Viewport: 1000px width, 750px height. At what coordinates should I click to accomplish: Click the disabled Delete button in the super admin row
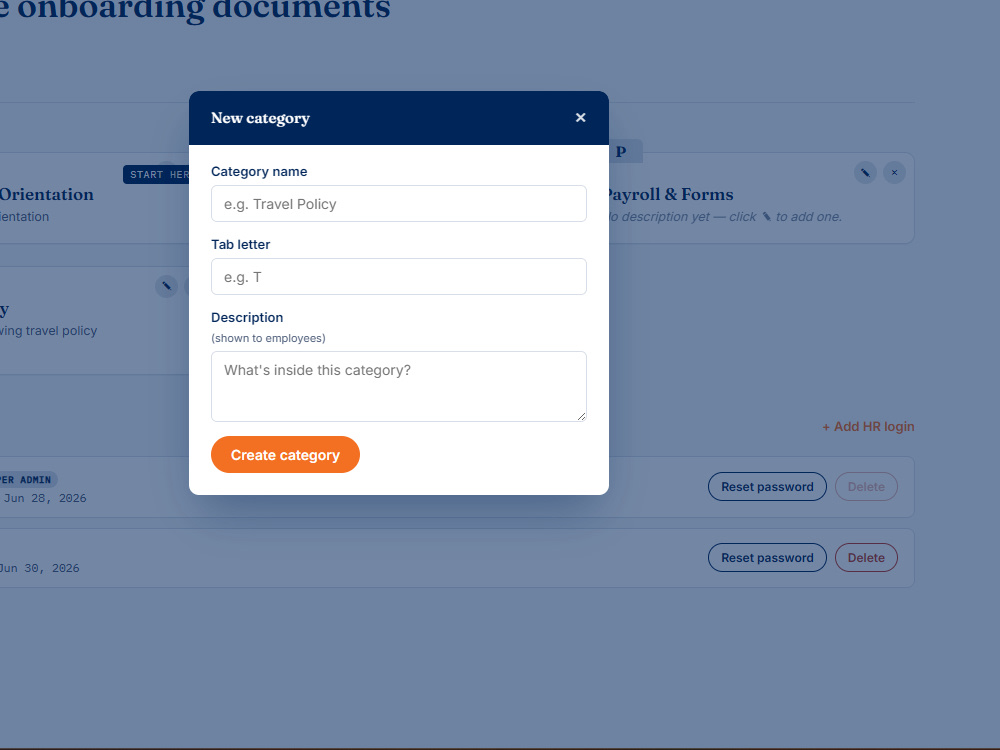click(x=866, y=487)
